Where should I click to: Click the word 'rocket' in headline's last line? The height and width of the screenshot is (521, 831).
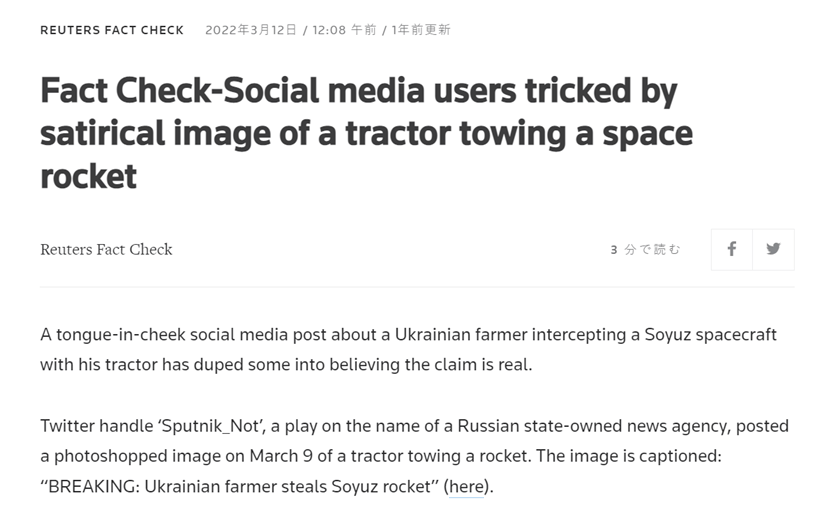tap(89, 176)
